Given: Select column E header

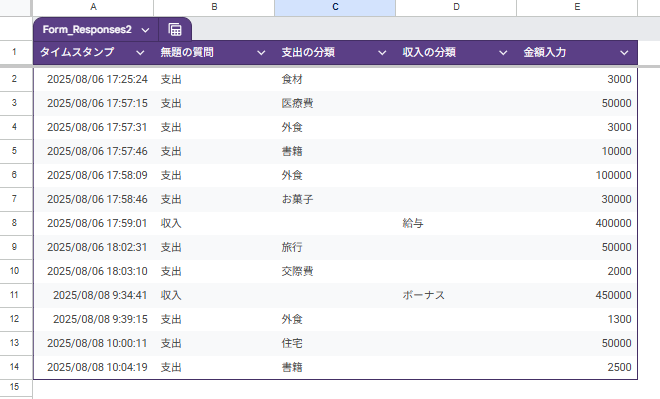Looking at the screenshot, I should click(x=577, y=7).
